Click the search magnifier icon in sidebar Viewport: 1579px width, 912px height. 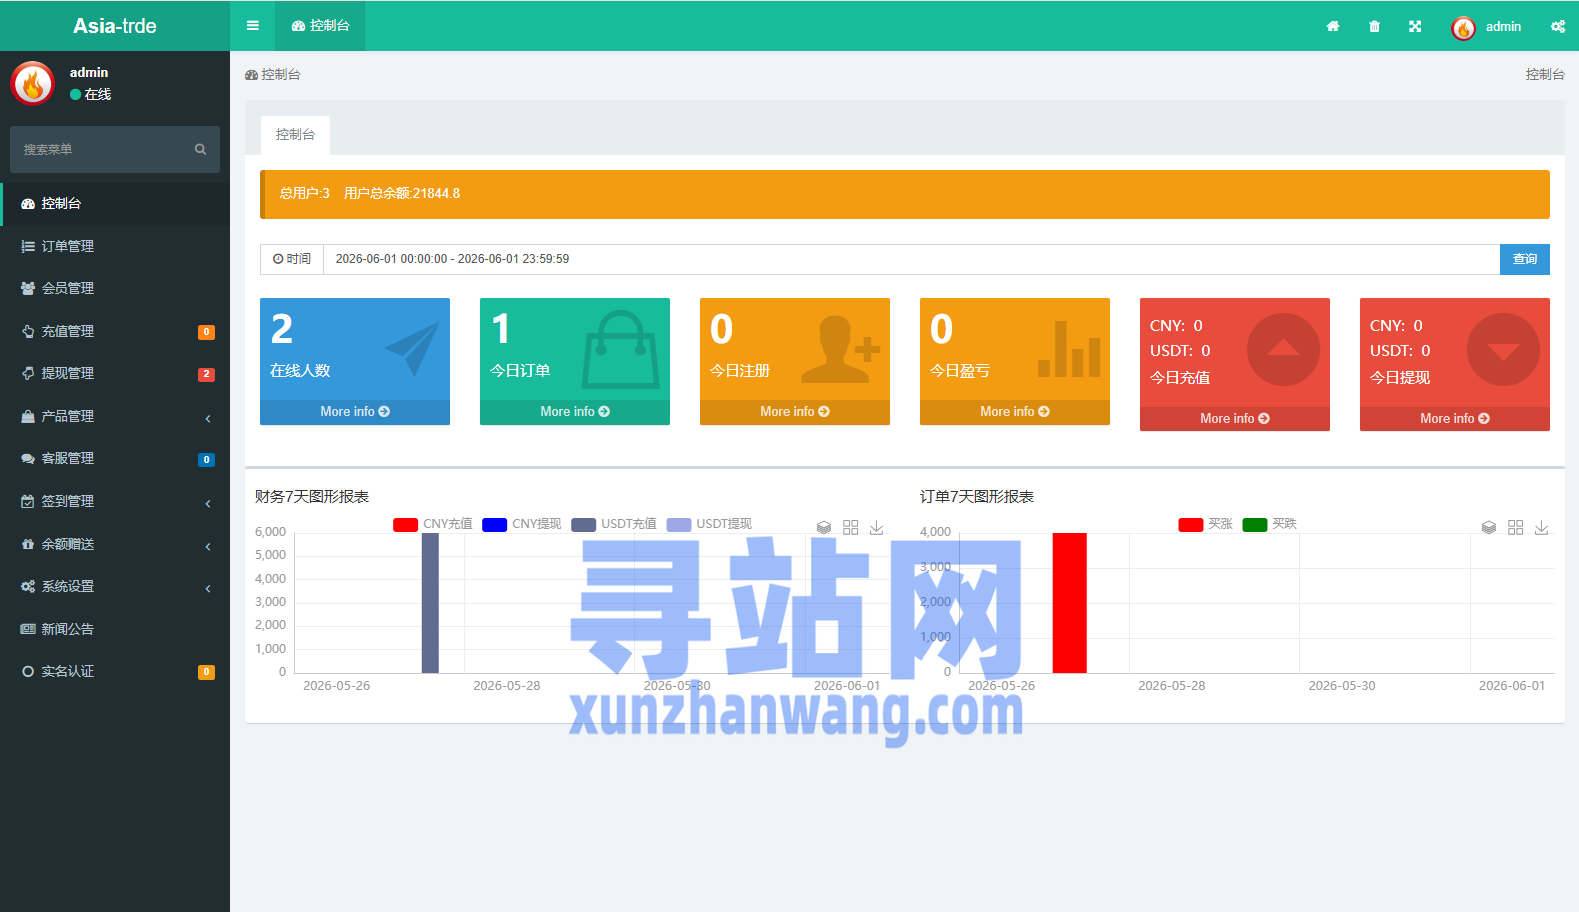point(200,149)
